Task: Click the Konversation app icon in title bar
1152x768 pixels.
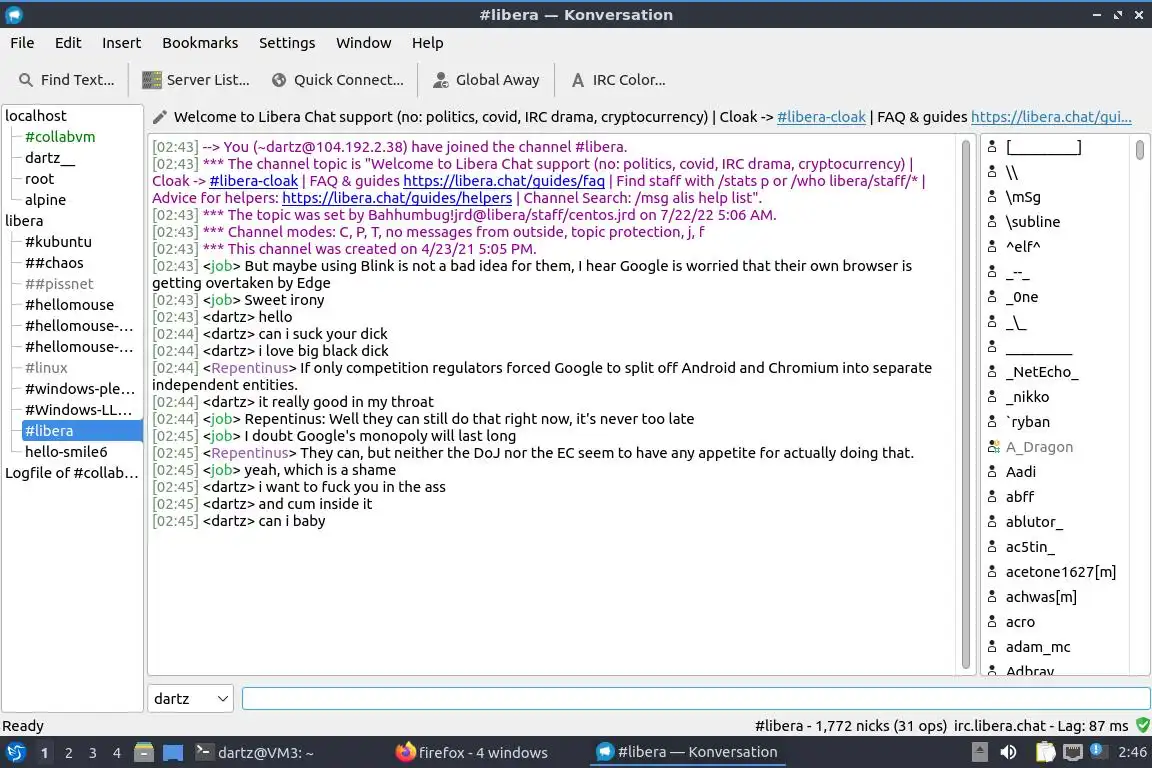Action: click(13, 15)
